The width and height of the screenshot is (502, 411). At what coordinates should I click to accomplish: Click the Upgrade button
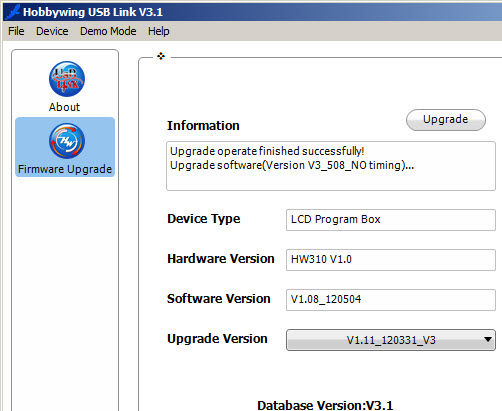click(446, 120)
